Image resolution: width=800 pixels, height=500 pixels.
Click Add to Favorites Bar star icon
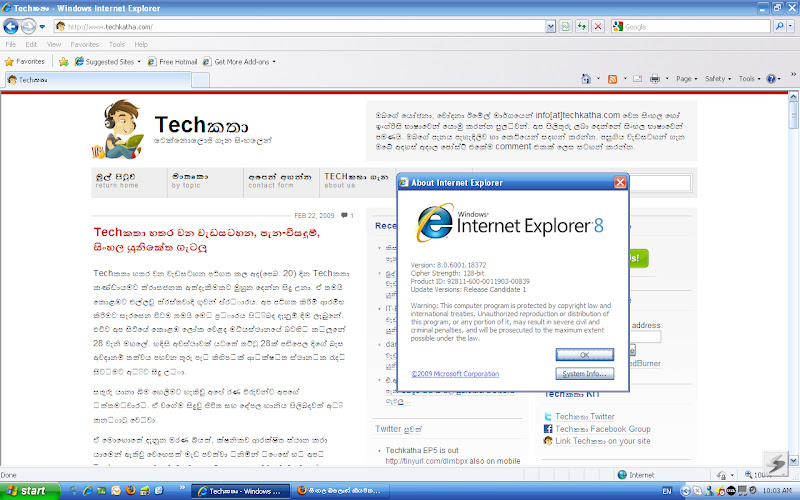63,62
